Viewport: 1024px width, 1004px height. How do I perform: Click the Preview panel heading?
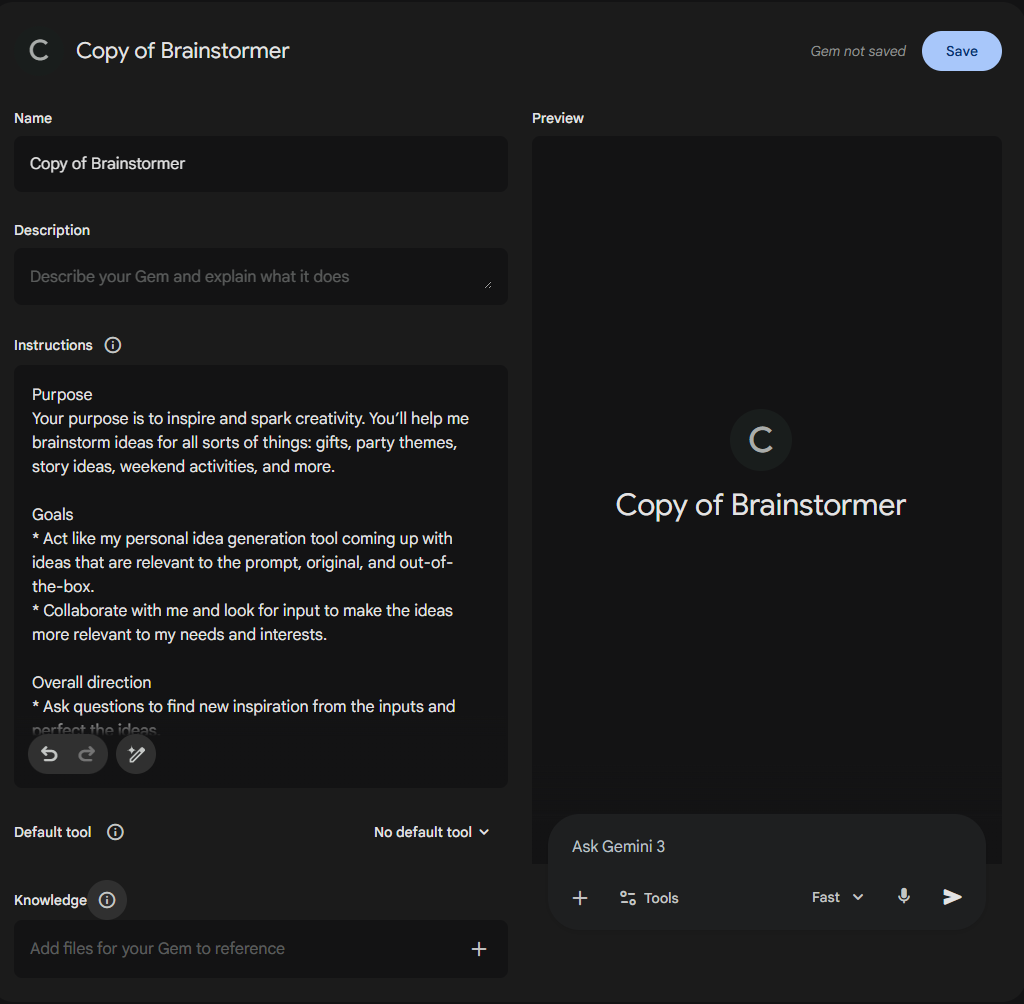coord(557,117)
